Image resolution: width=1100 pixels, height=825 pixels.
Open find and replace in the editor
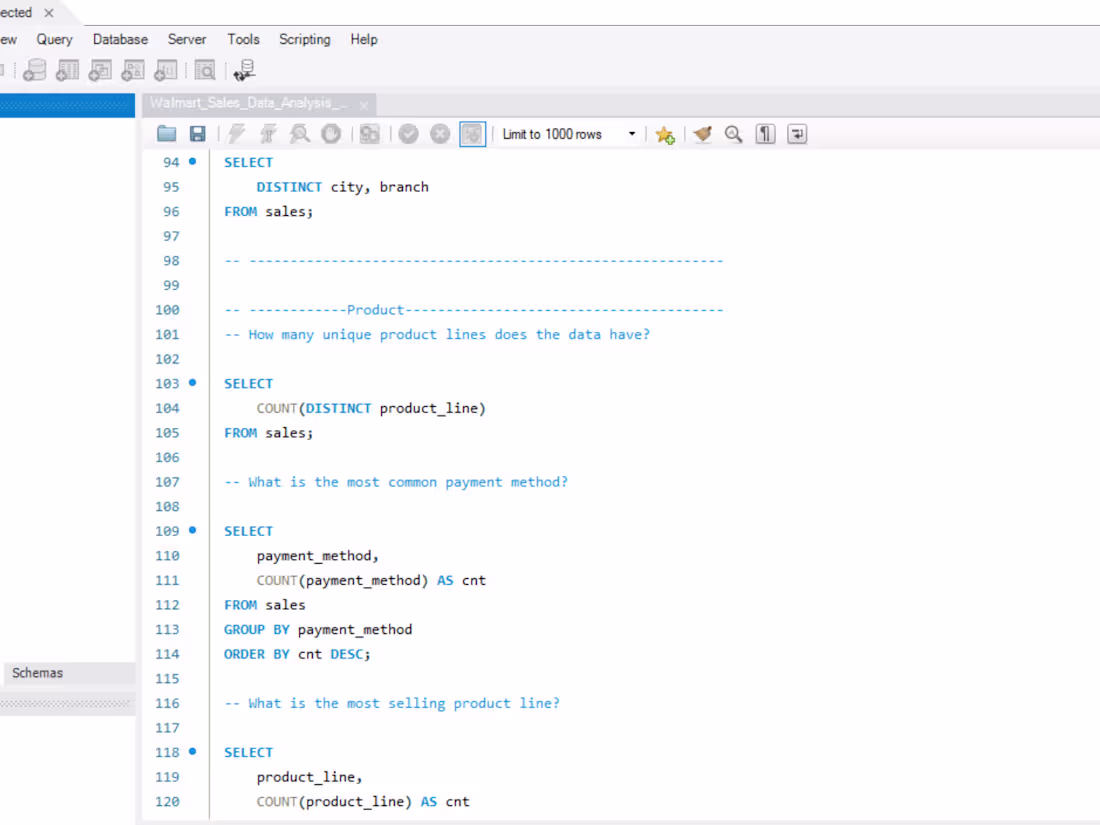coord(734,133)
